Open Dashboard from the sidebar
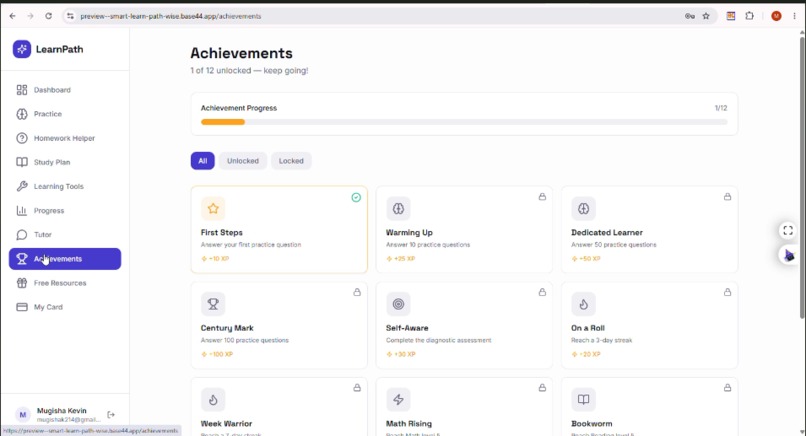 click(65, 90)
